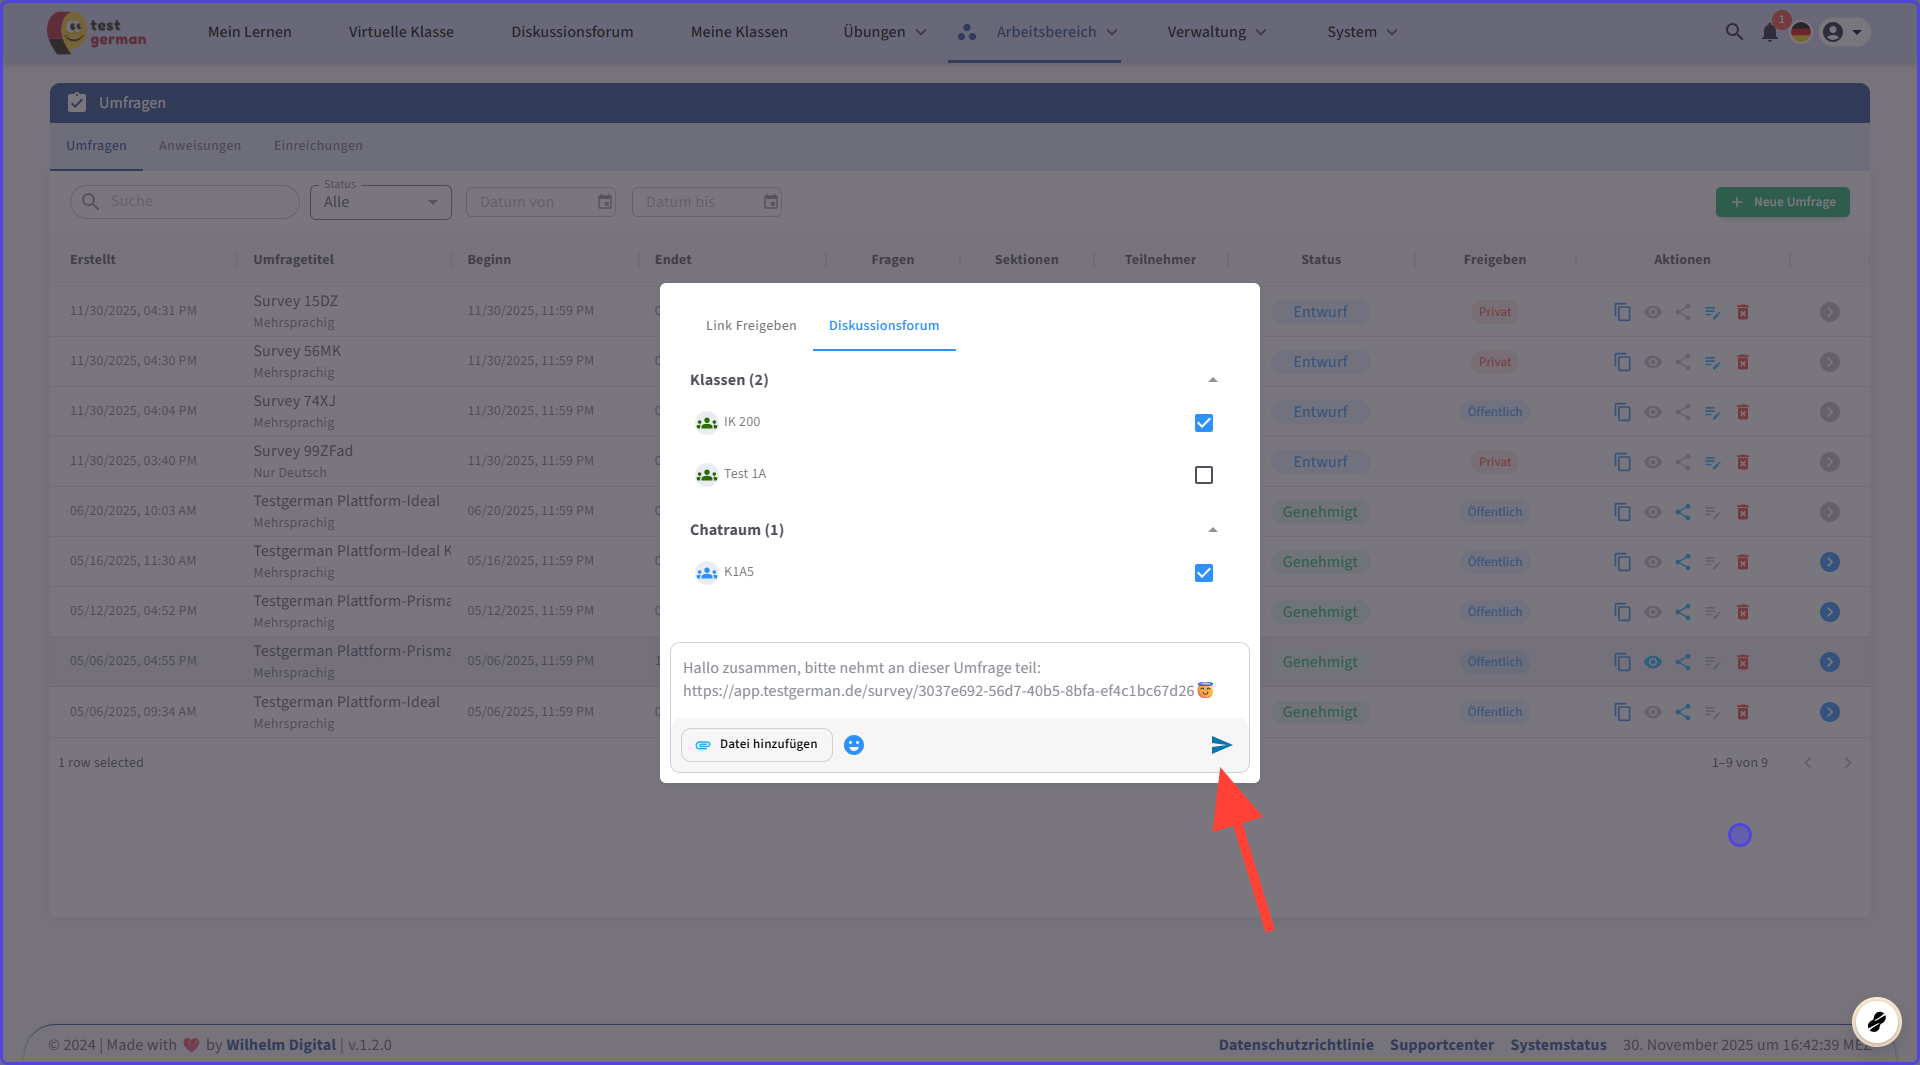Screen dimensions: 1920x1065
Task: Collapse the Chatraum (1) section
Action: 1212,530
